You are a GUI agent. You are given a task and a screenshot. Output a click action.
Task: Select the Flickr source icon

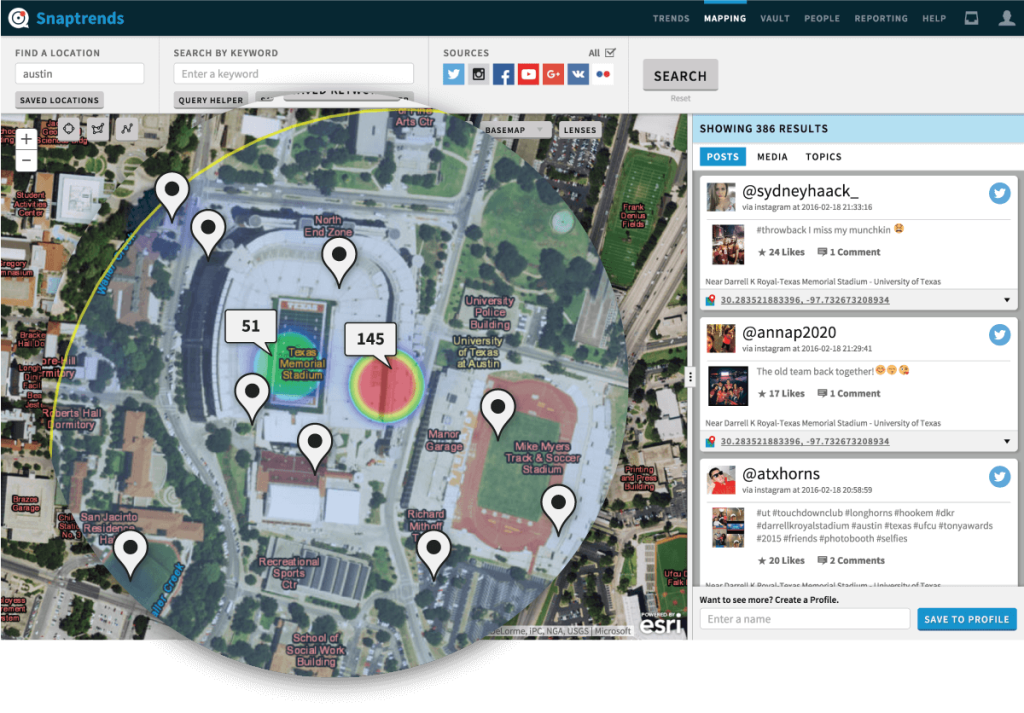(603, 73)
